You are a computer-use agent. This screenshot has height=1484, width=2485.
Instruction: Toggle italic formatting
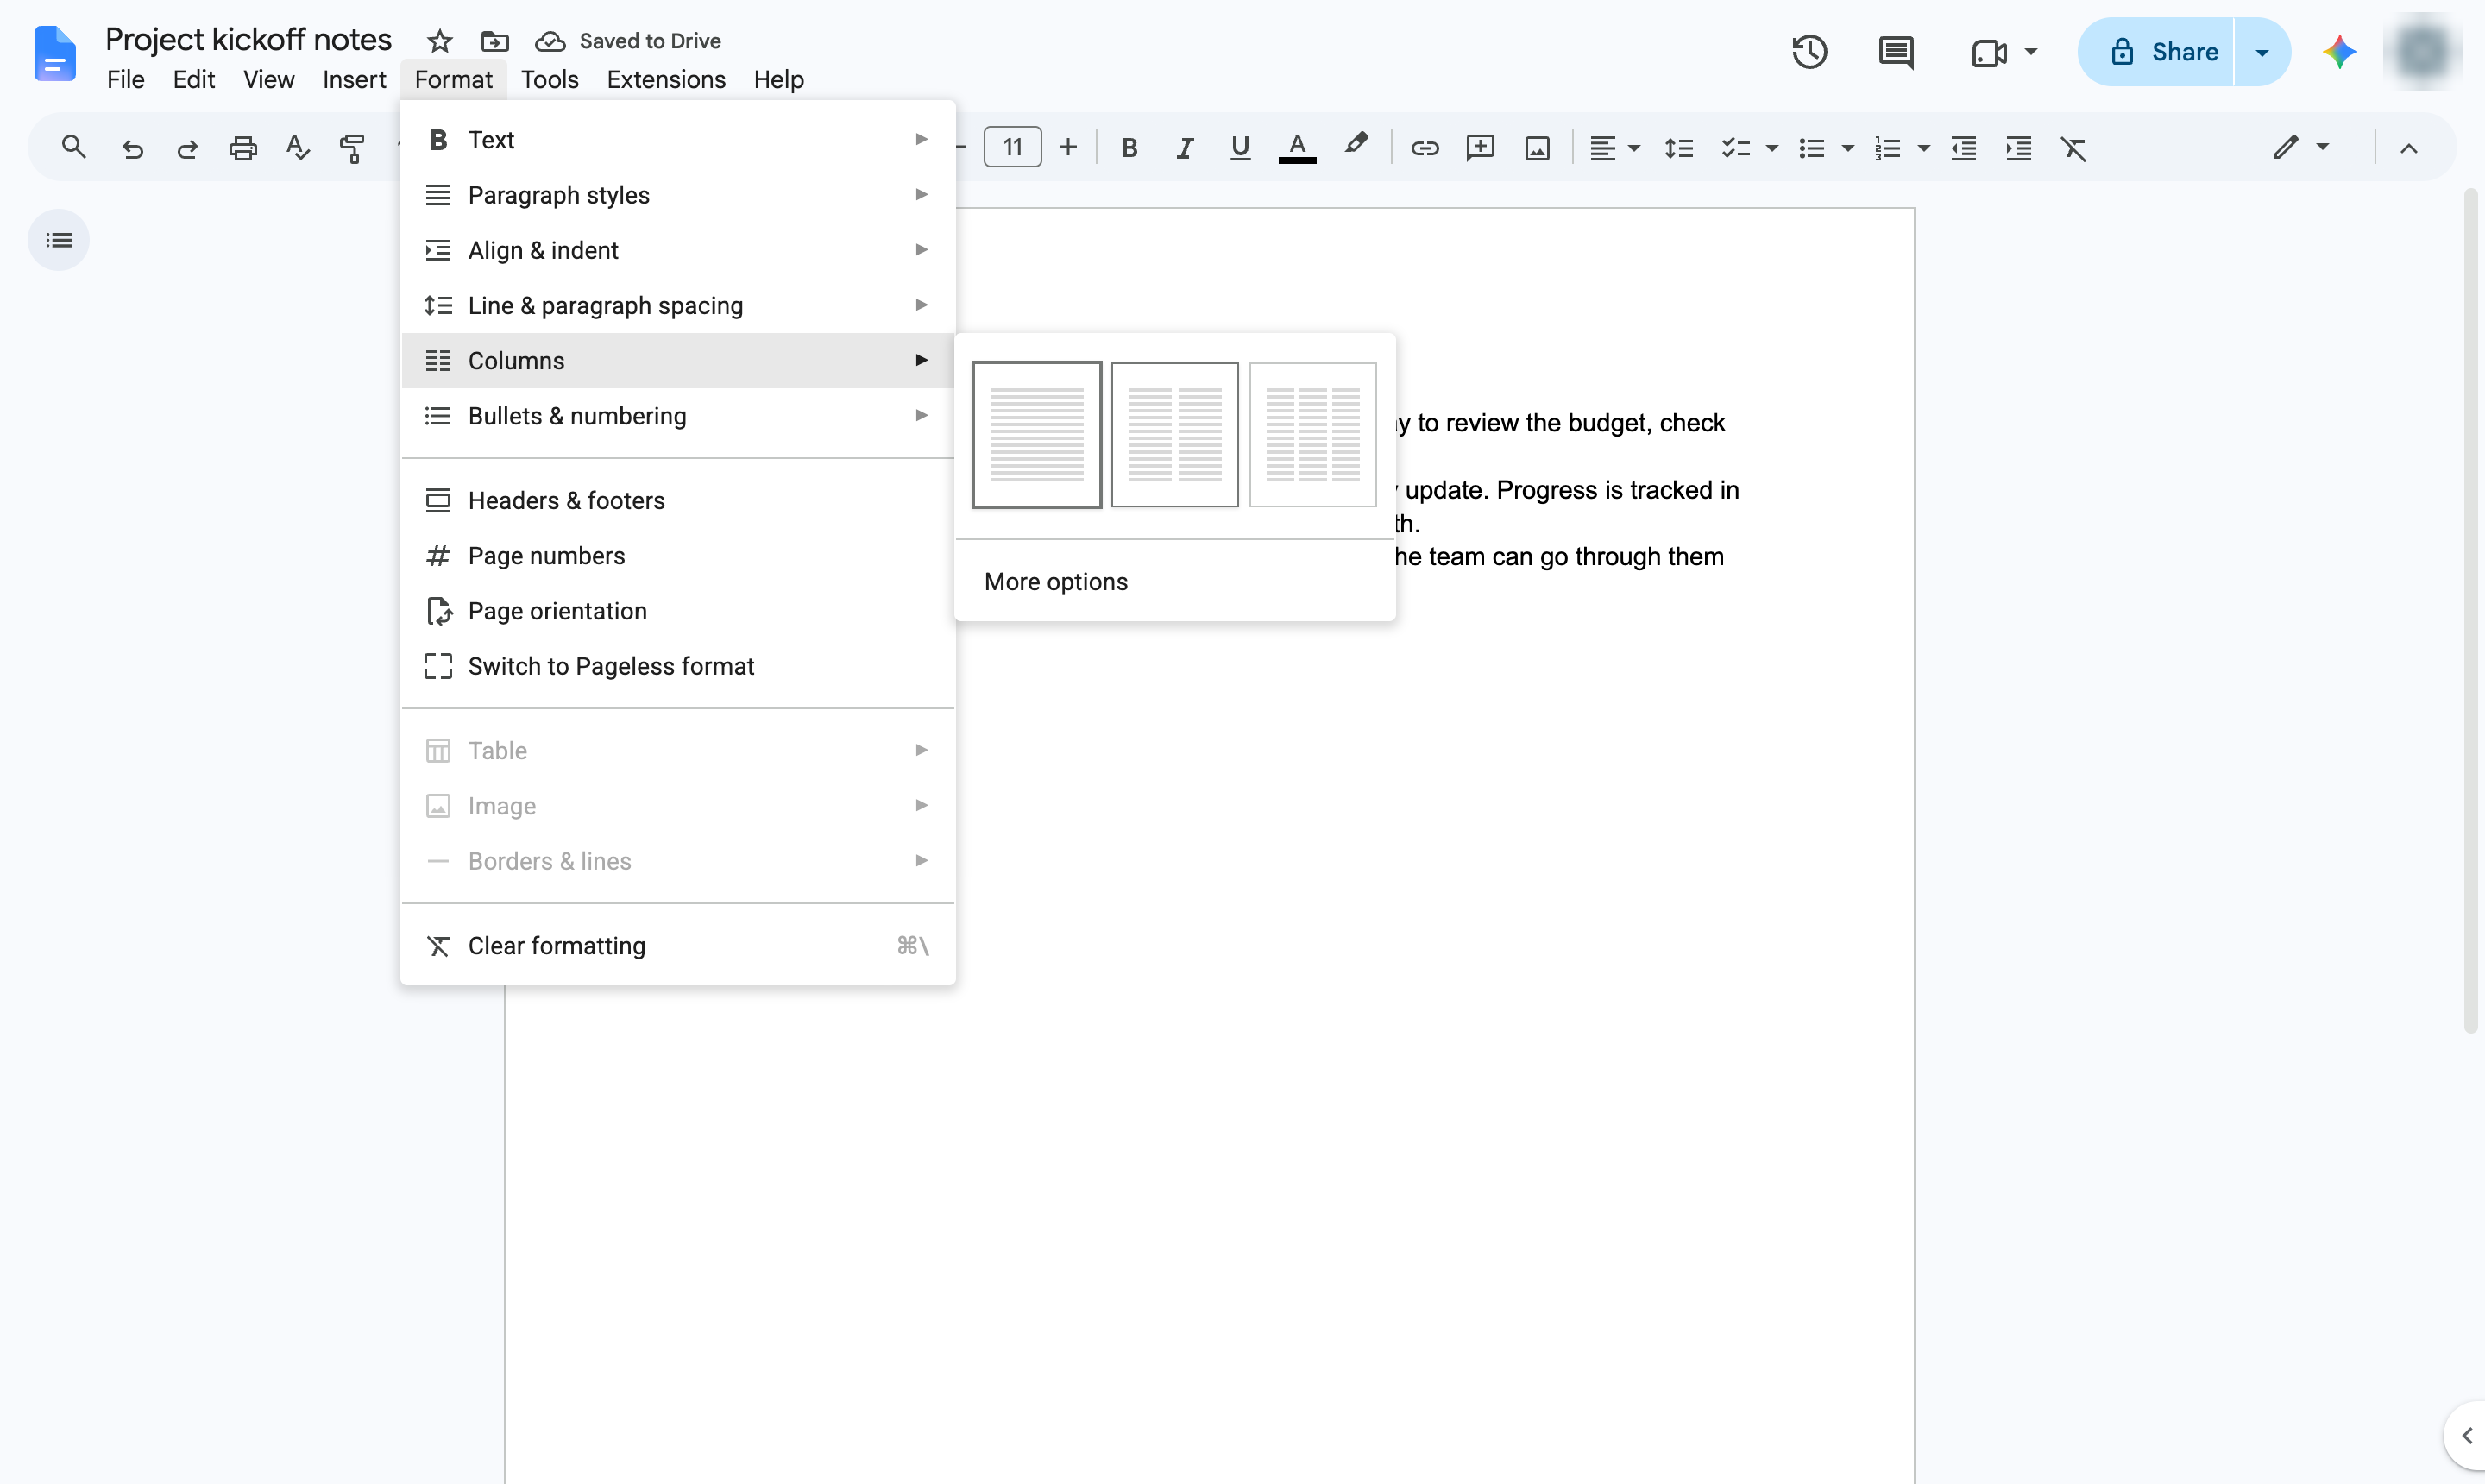point(1184,149)
